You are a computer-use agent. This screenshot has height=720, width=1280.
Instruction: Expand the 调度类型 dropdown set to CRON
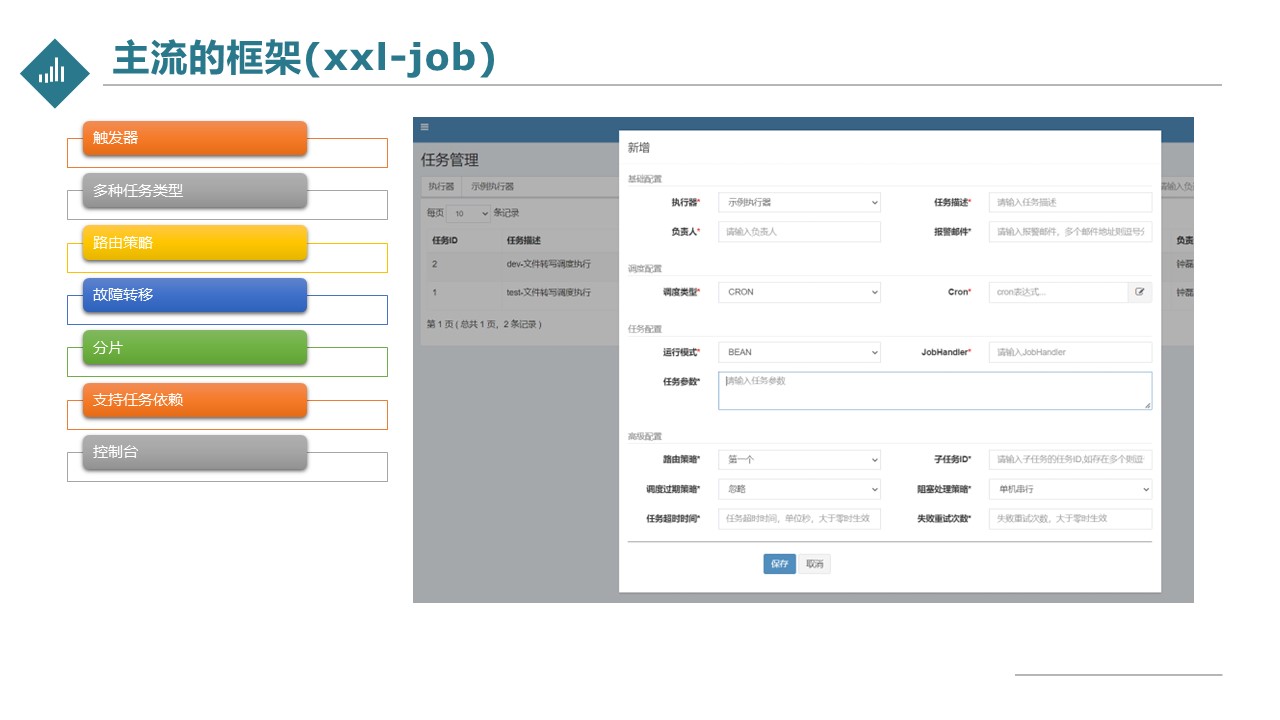point(799,292)
